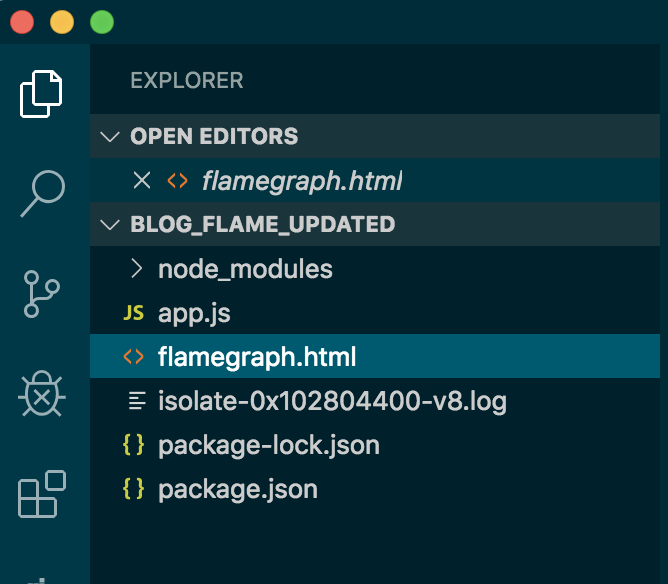Open the Source Control branch icon
The image size is (668, 584).
coord(41,294)
